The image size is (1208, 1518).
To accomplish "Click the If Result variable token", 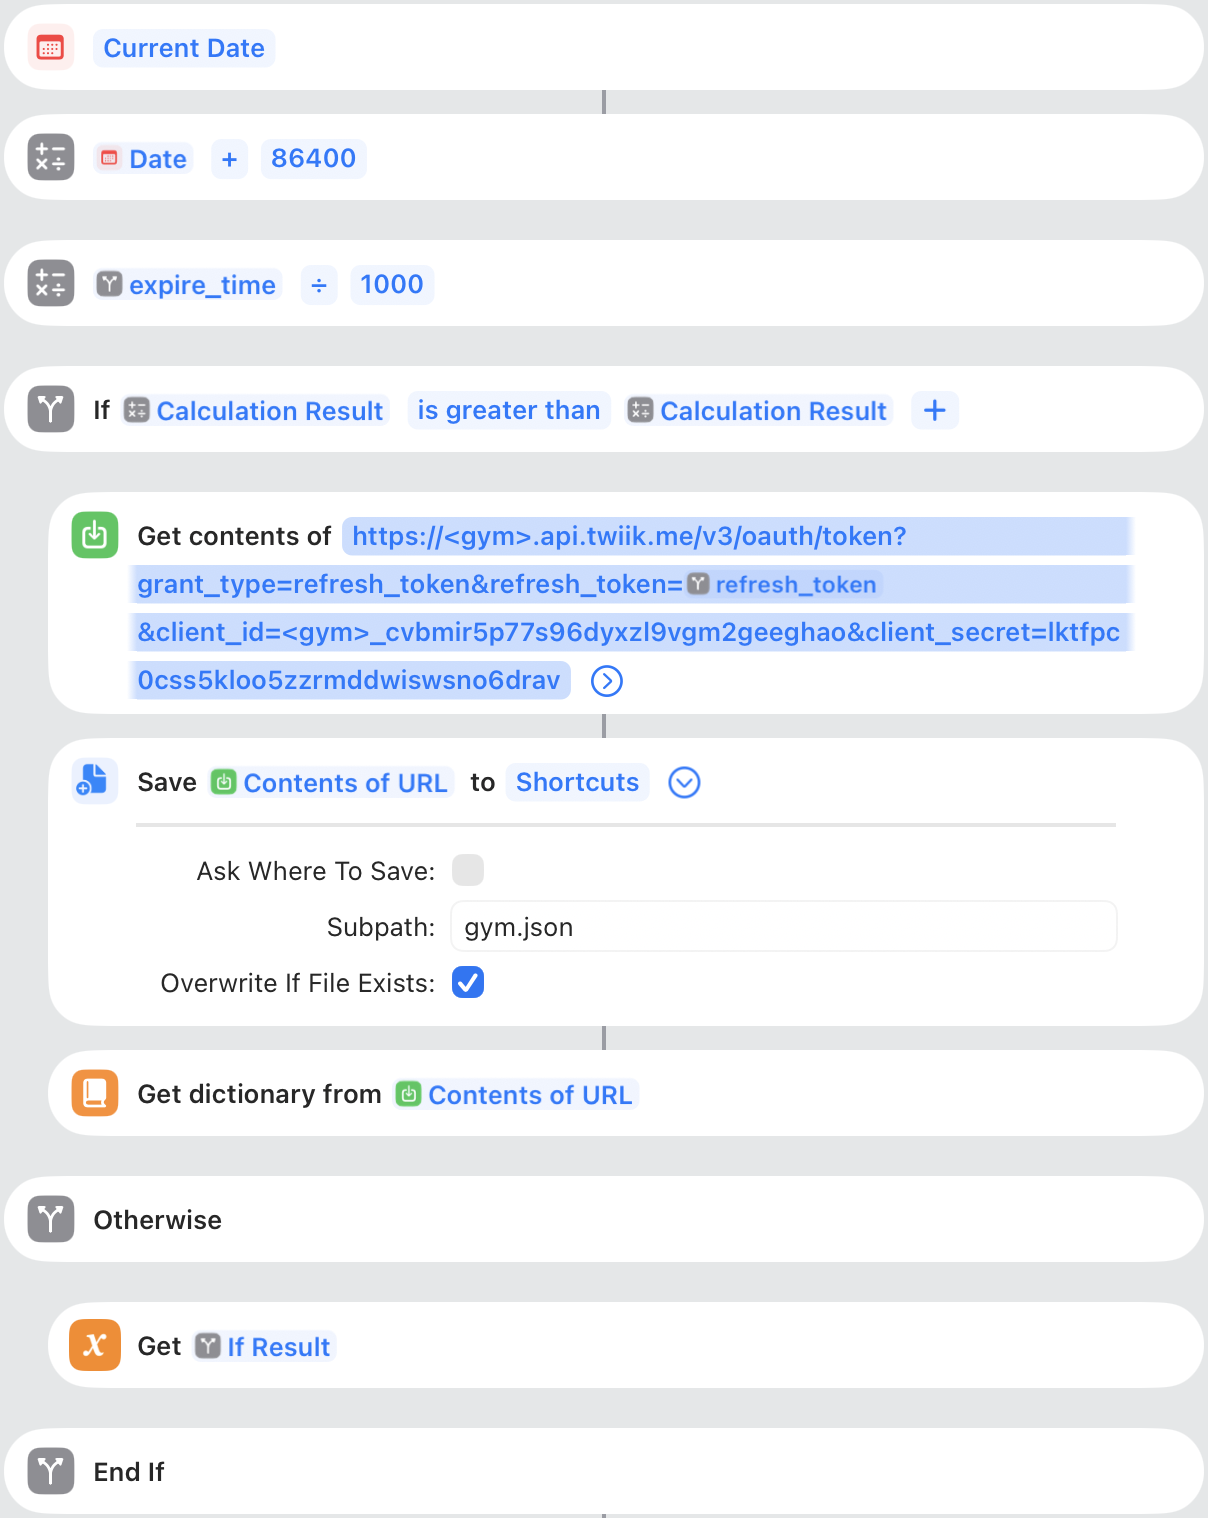I will click(x=263, y=1346).
